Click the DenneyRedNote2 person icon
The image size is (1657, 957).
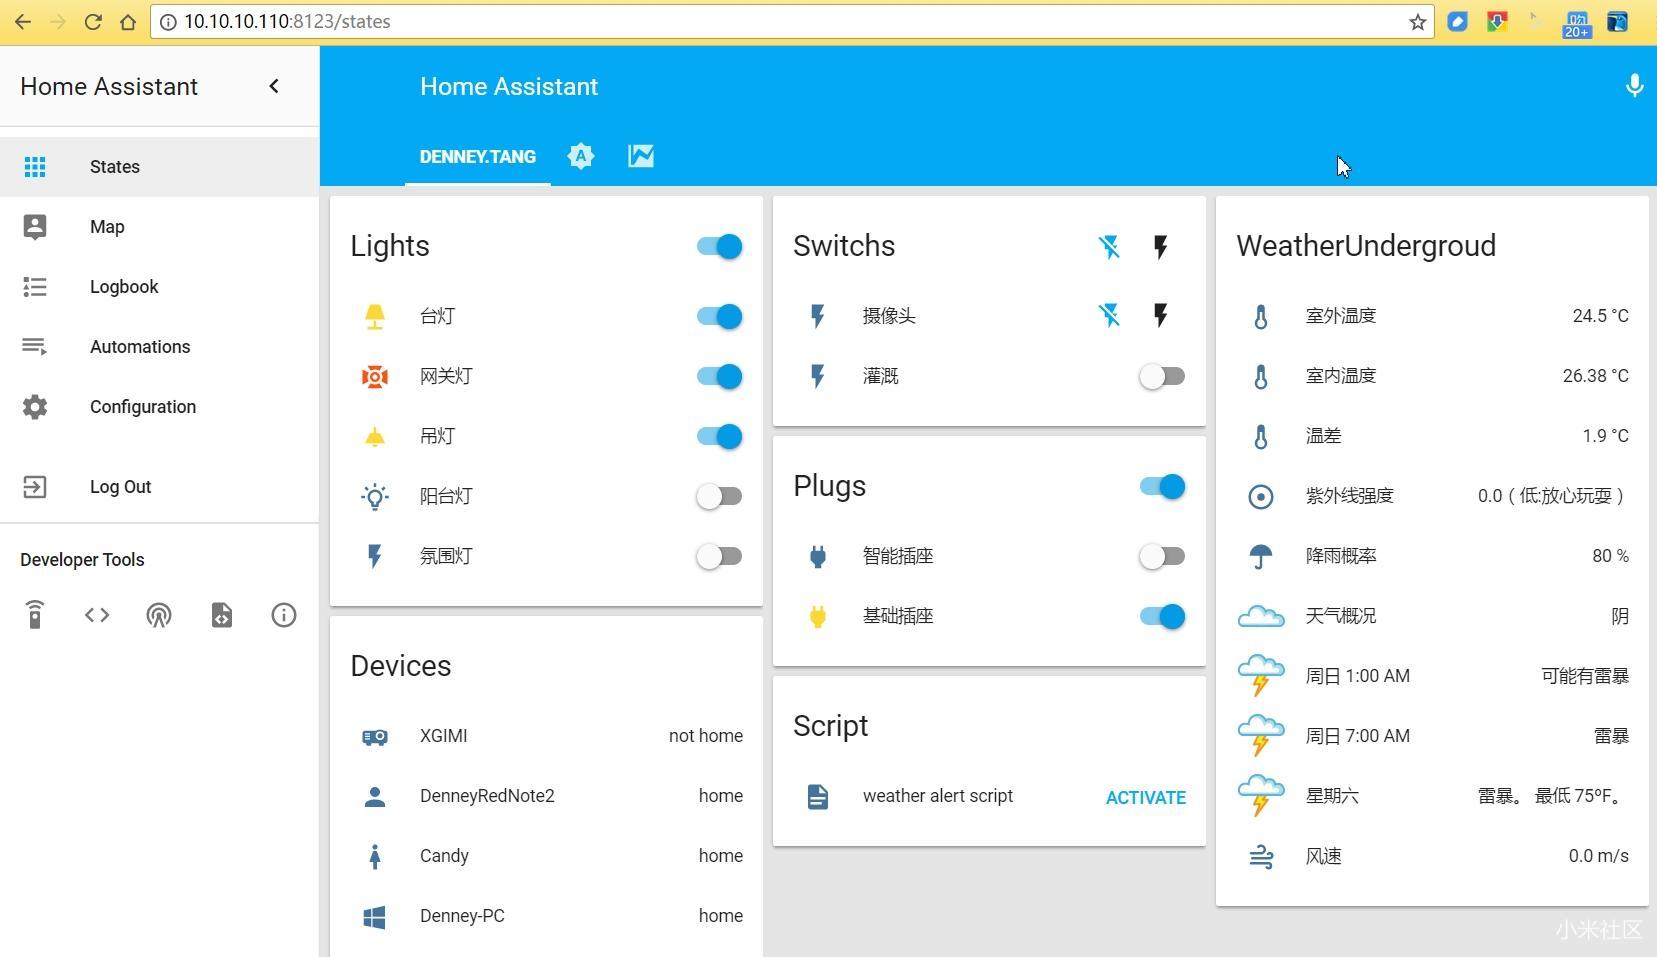[375, 796]
